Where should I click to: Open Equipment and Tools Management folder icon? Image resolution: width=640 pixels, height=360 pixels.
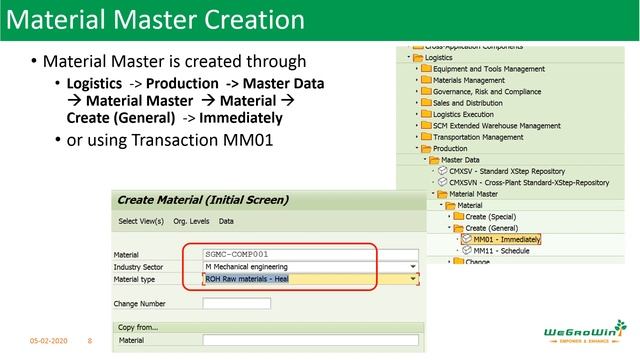point(426,68)
